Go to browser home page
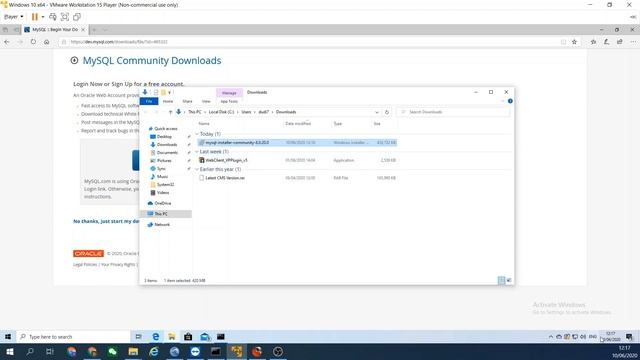The image size is (640, 360). 47,42
